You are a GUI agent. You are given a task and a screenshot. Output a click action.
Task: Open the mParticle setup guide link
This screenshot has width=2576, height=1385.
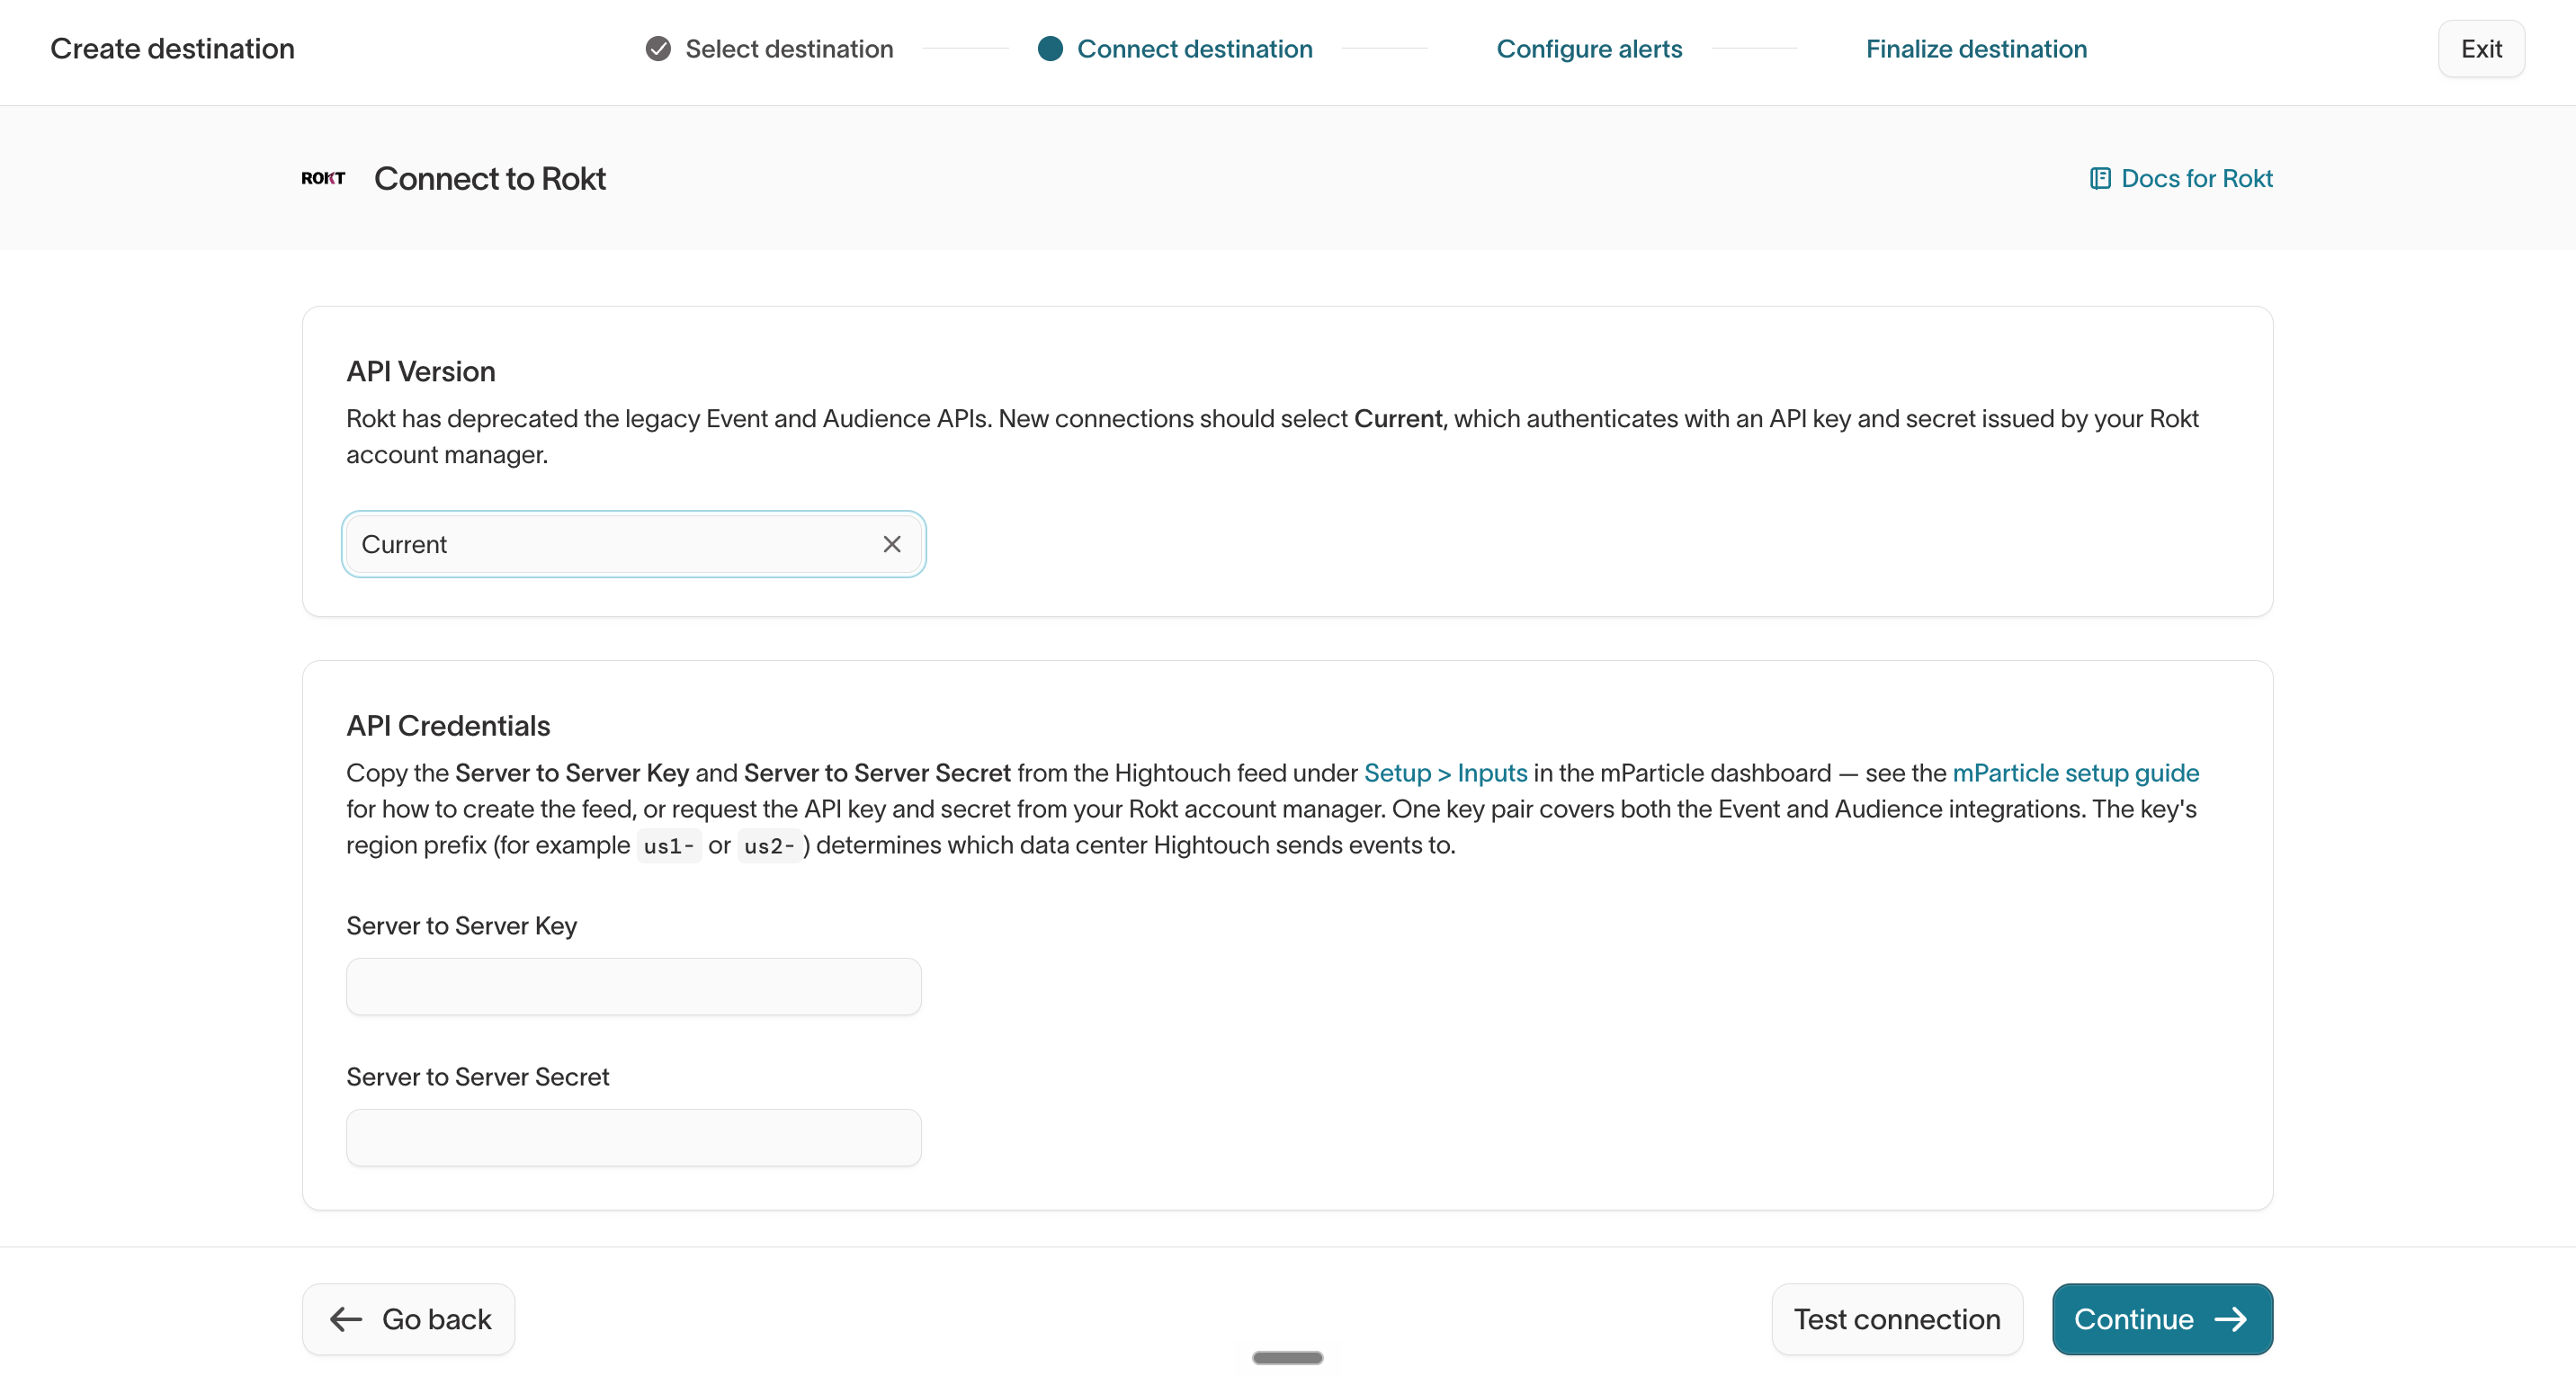2076,772
